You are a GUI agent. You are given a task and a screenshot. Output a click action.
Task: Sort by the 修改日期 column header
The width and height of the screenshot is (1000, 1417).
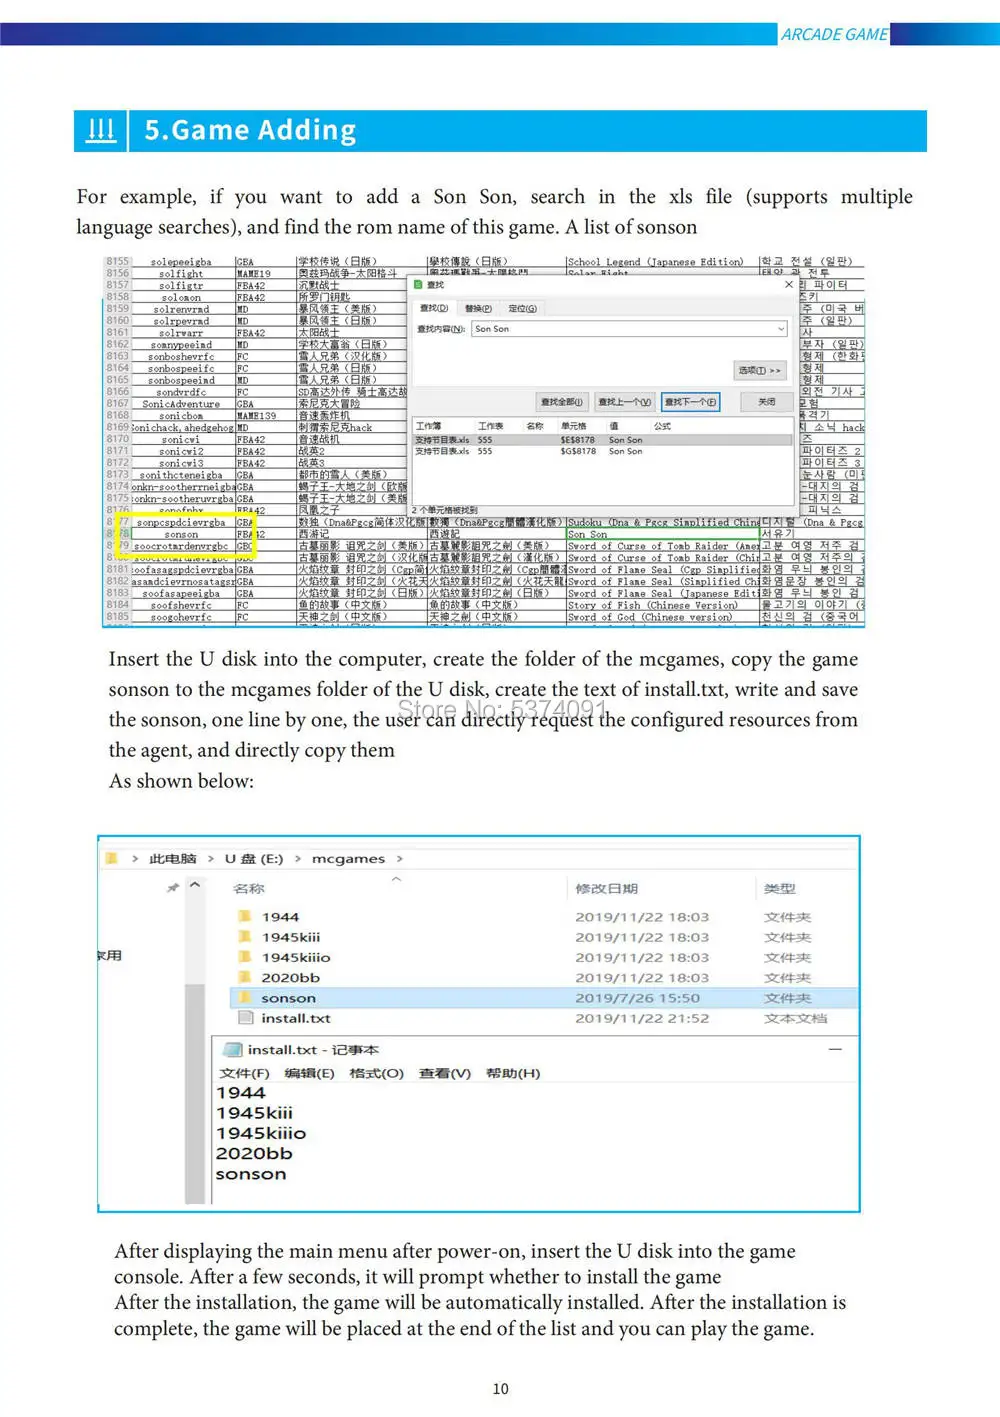[606, 888]
